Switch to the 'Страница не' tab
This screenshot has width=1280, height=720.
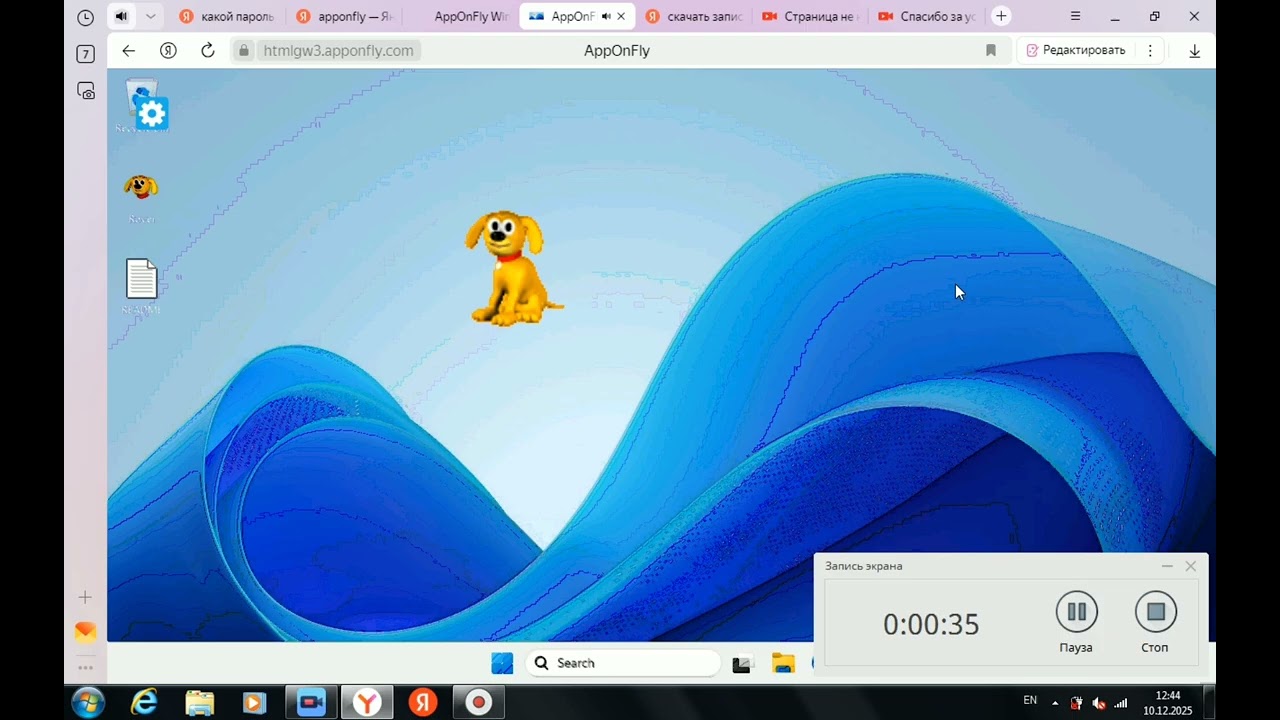(x=811, y=16)
